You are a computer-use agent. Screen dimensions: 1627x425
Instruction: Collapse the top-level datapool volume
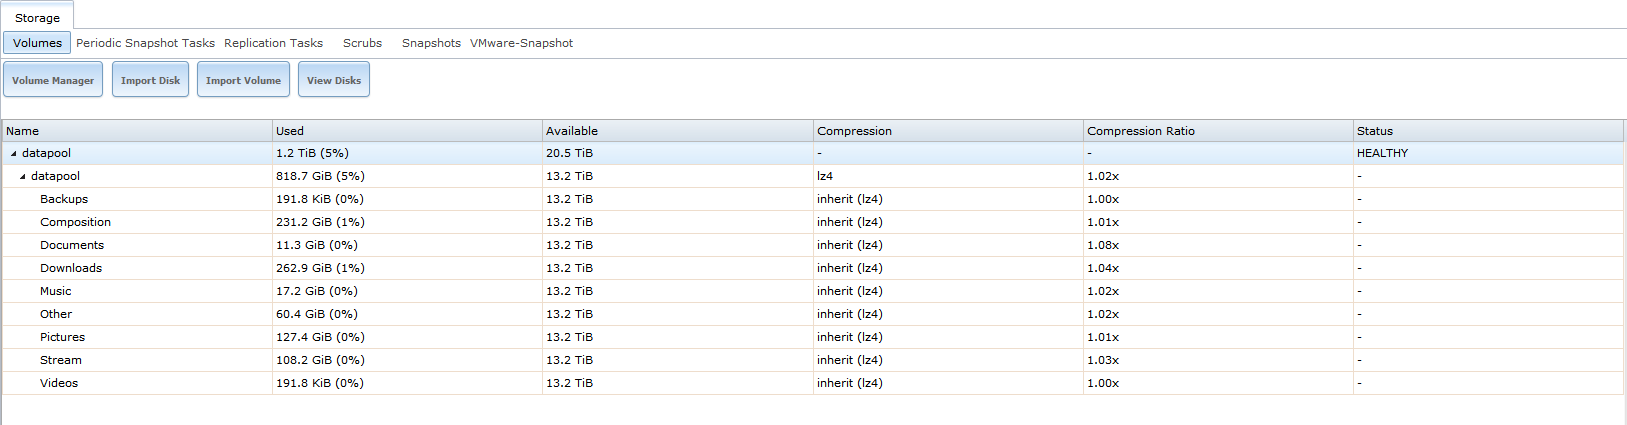[13, 154]
